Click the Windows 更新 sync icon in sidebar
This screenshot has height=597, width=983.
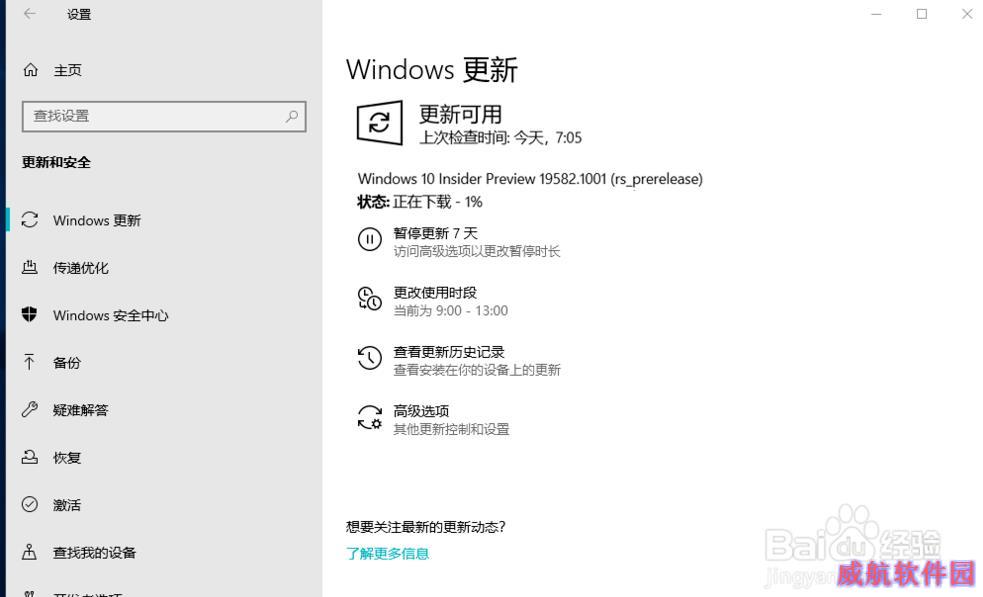tap(29, 219)
